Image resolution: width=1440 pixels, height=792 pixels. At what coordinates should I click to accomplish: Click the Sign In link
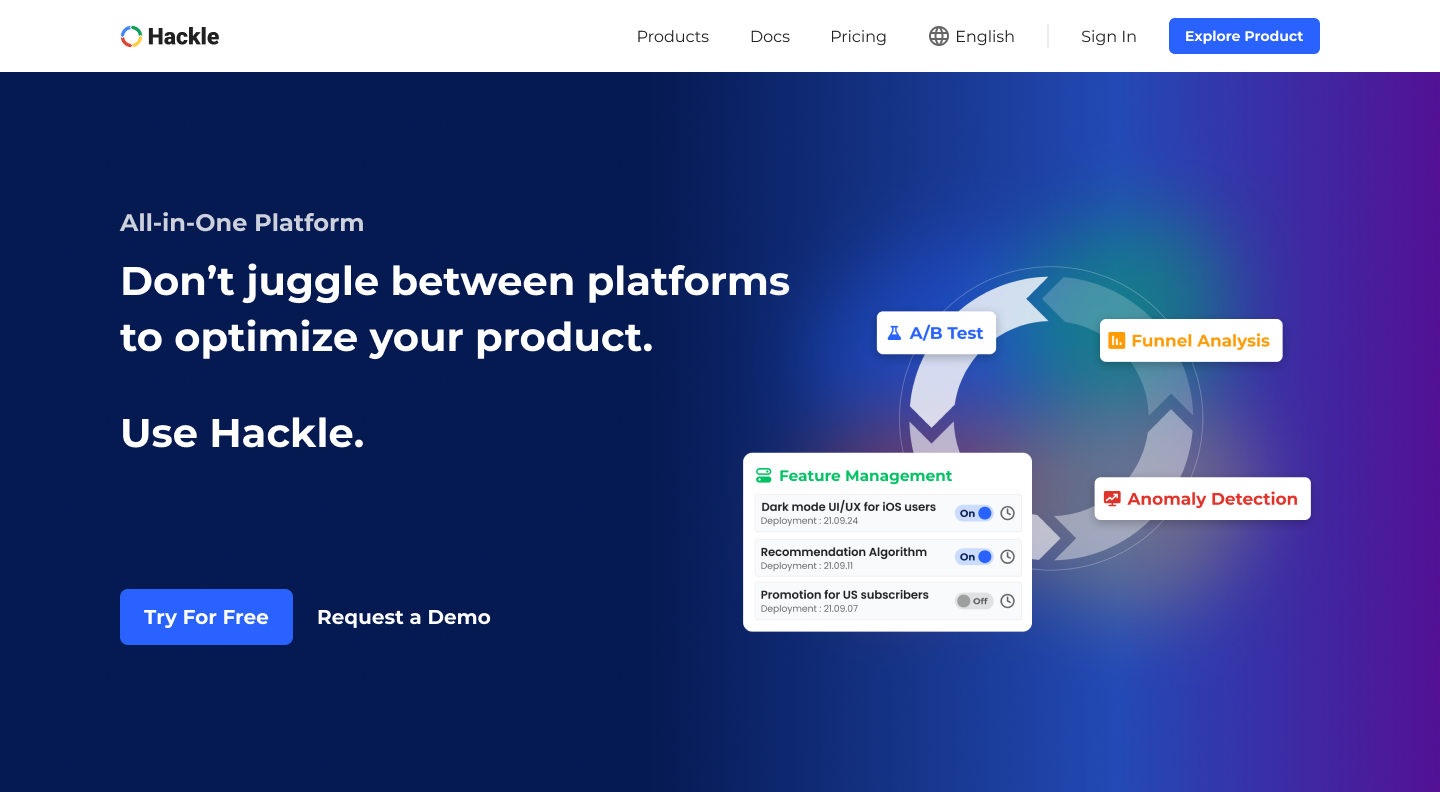point(1109,37)
